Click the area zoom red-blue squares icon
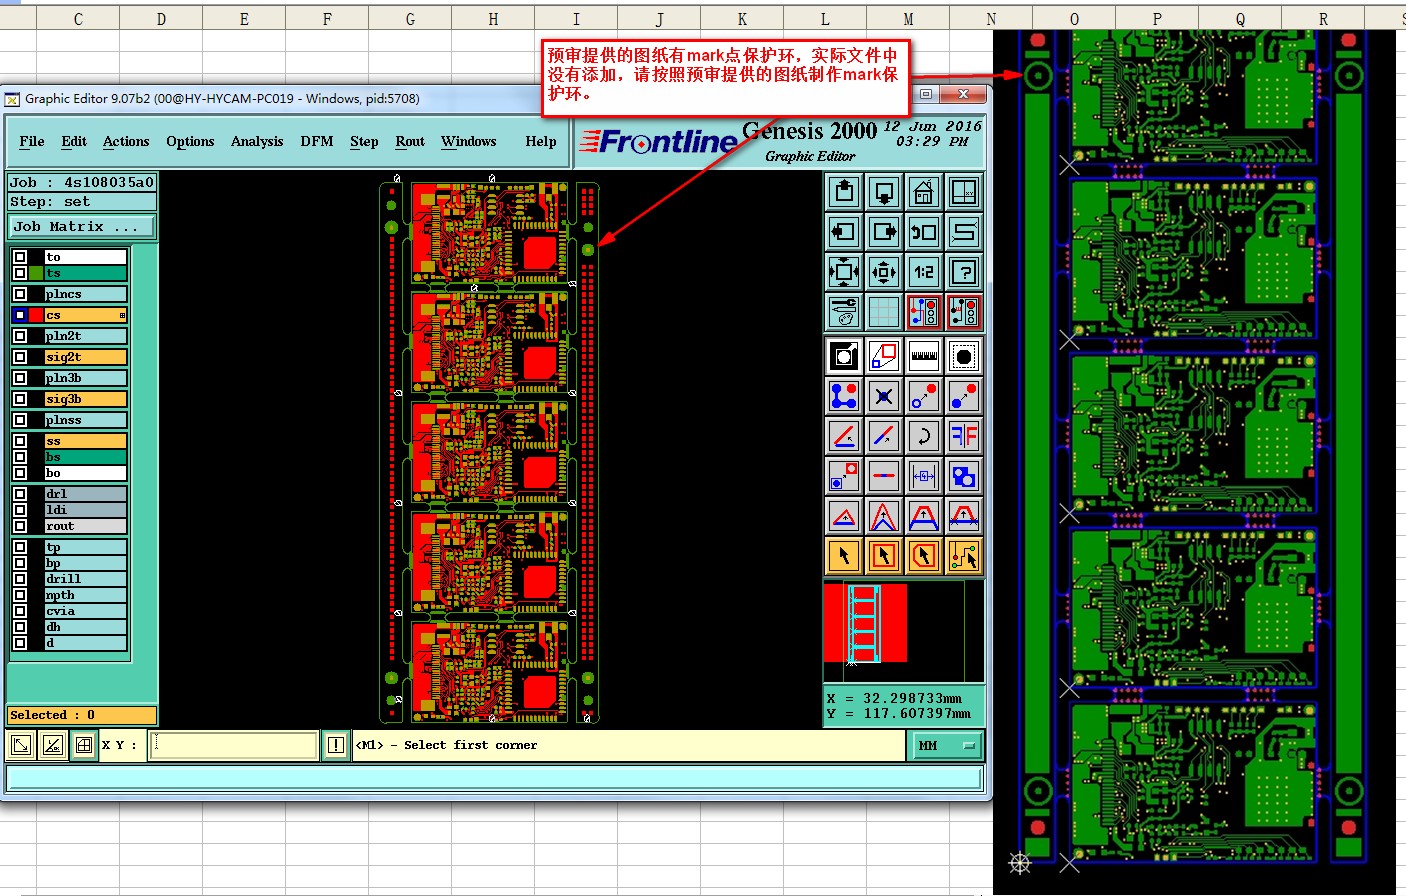Viewport: 1406px width, 896px height. tap(884, 356)
